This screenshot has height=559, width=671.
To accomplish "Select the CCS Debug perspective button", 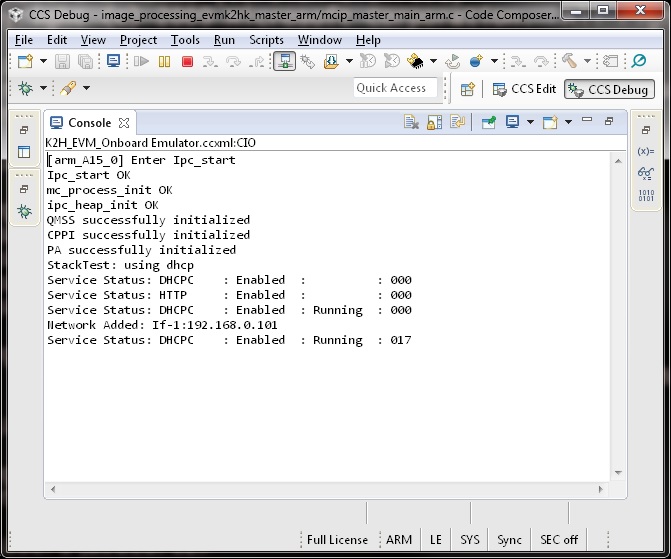I will [x=608, y=89].
